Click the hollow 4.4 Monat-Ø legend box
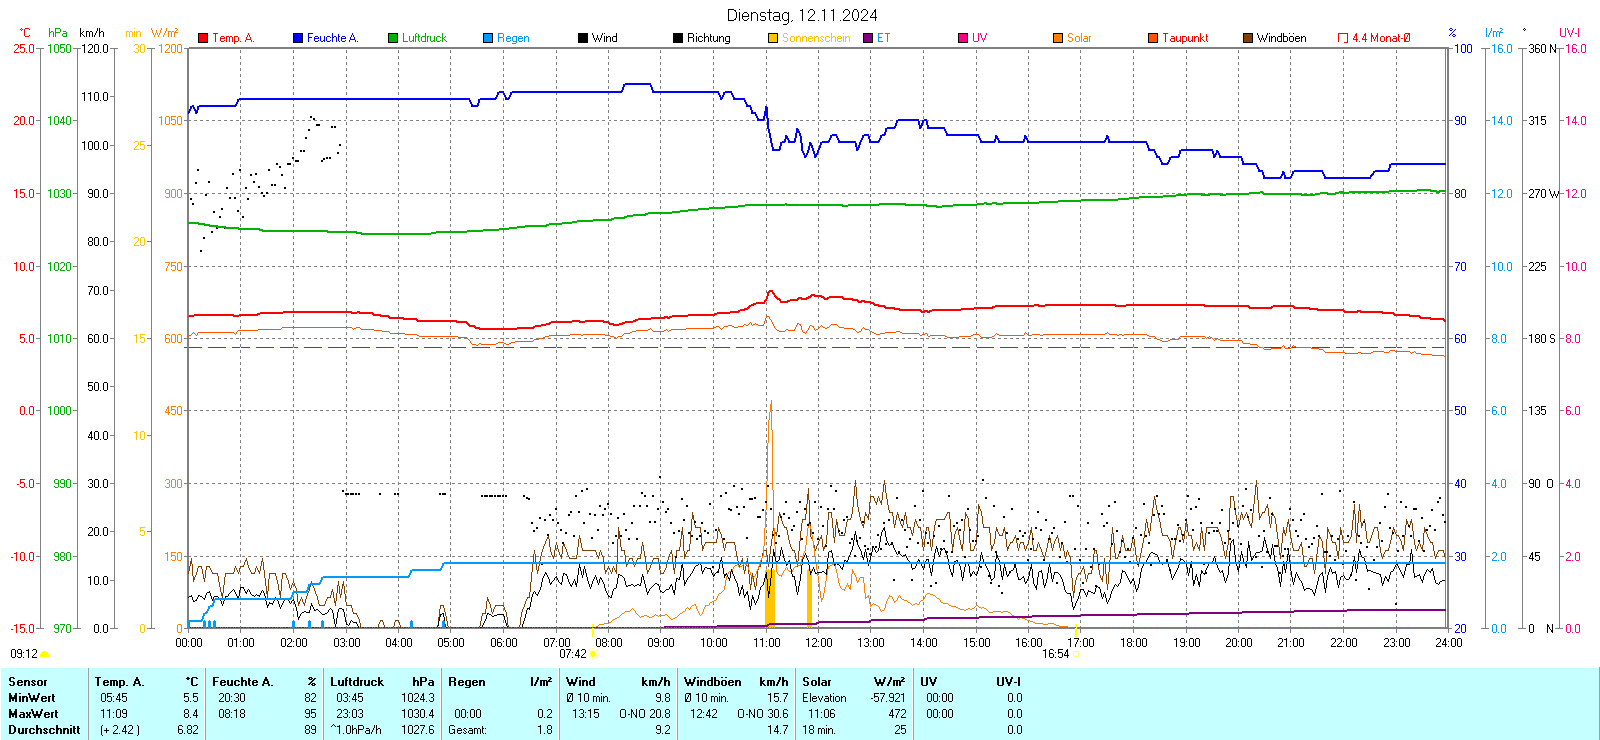 1343,38
